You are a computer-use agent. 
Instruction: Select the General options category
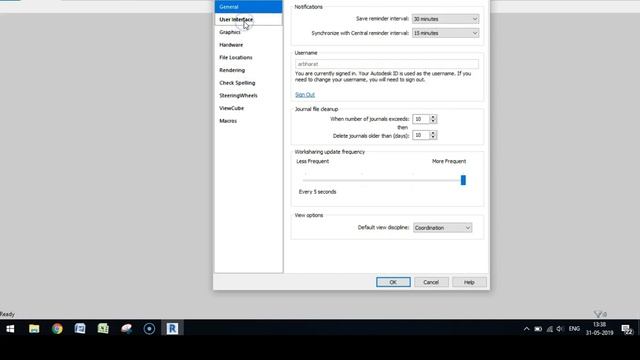tap(249, 7)
